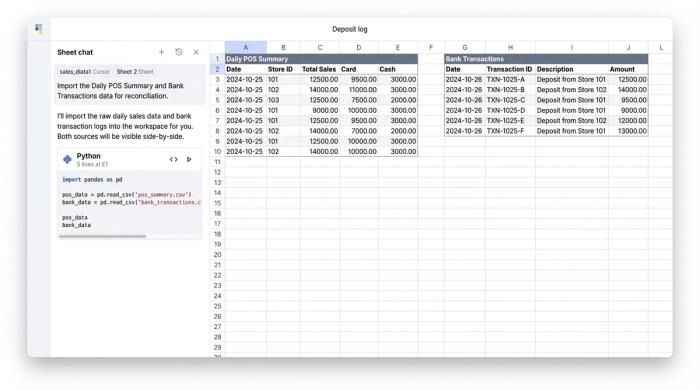This screenshot has width=700, height=391.
Task: Close the Sheet chat panel
Action: [196, 52]
